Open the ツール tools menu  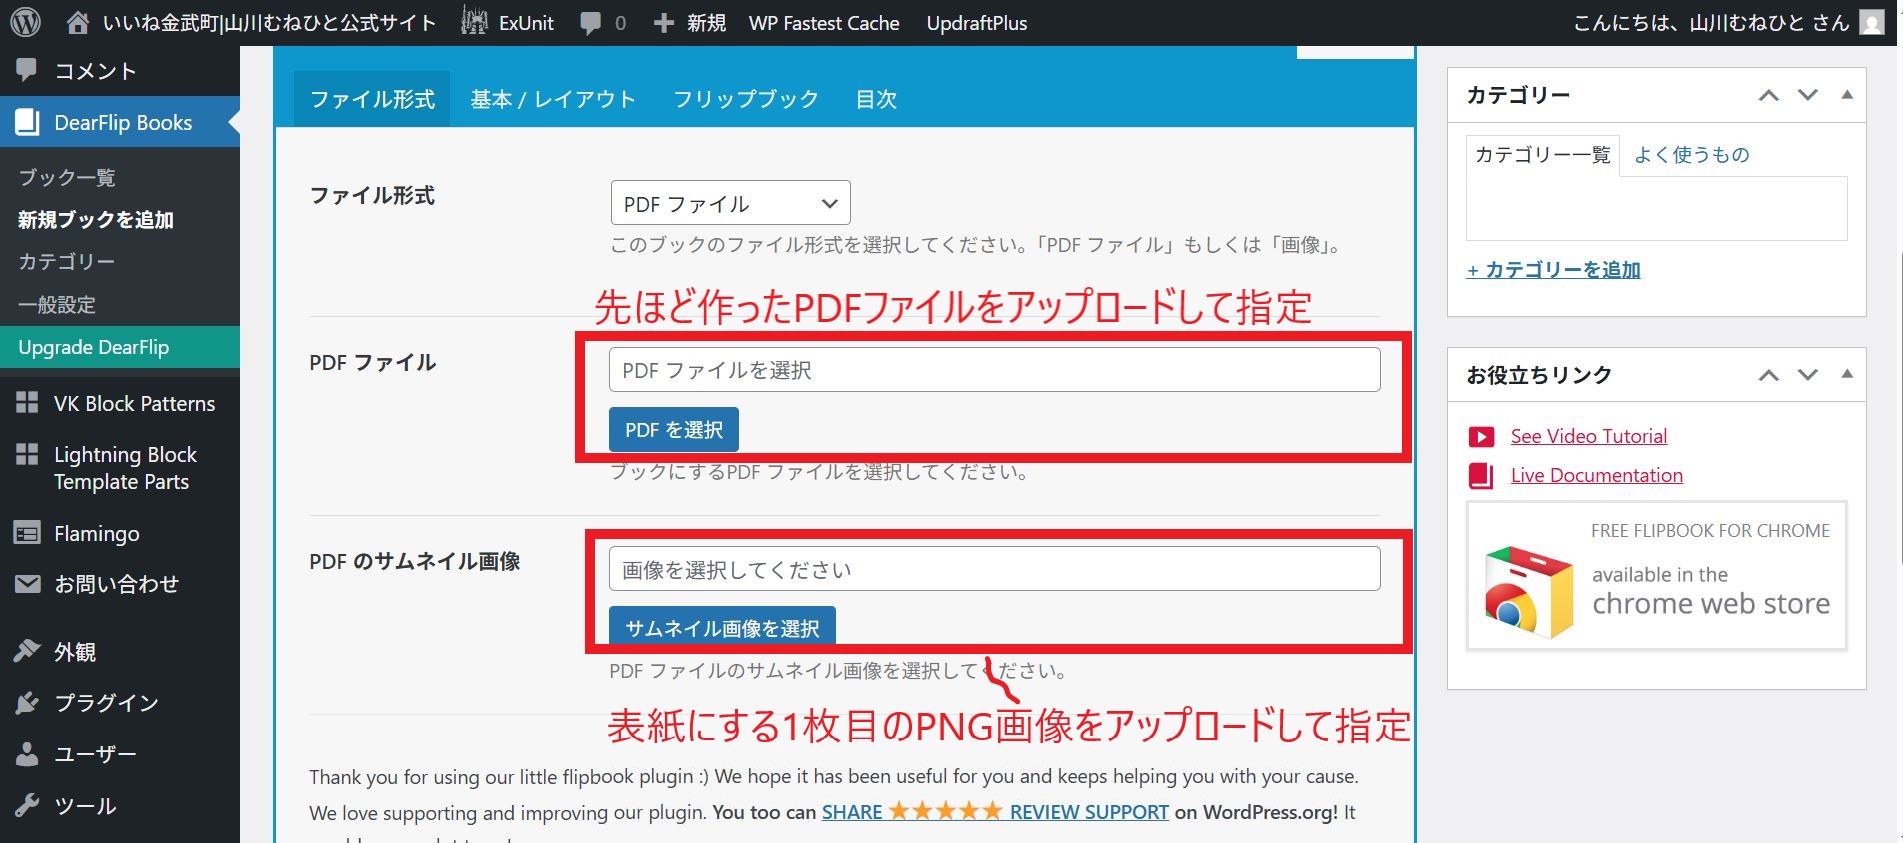pyautogui.click(x=85, y=806)
